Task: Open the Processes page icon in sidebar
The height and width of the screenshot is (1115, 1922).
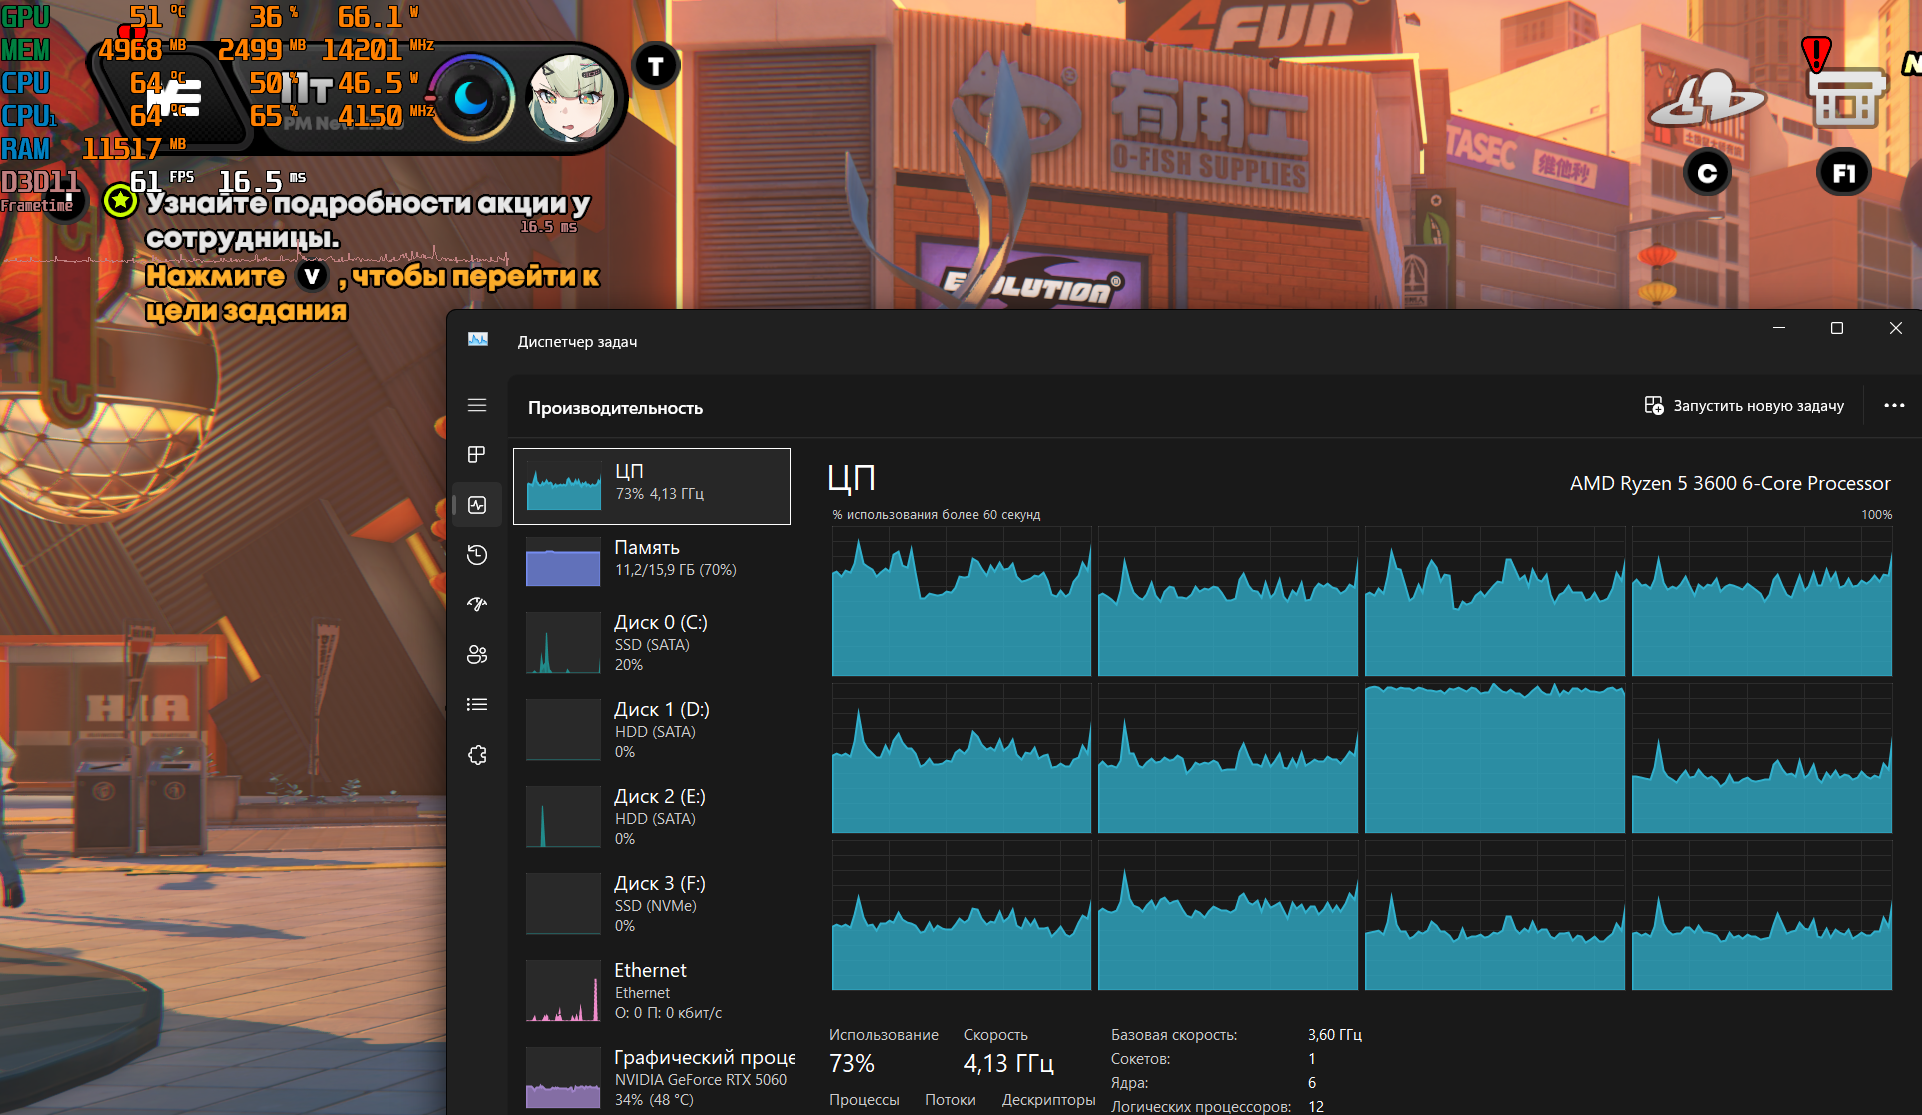Action: pos(477,455)
